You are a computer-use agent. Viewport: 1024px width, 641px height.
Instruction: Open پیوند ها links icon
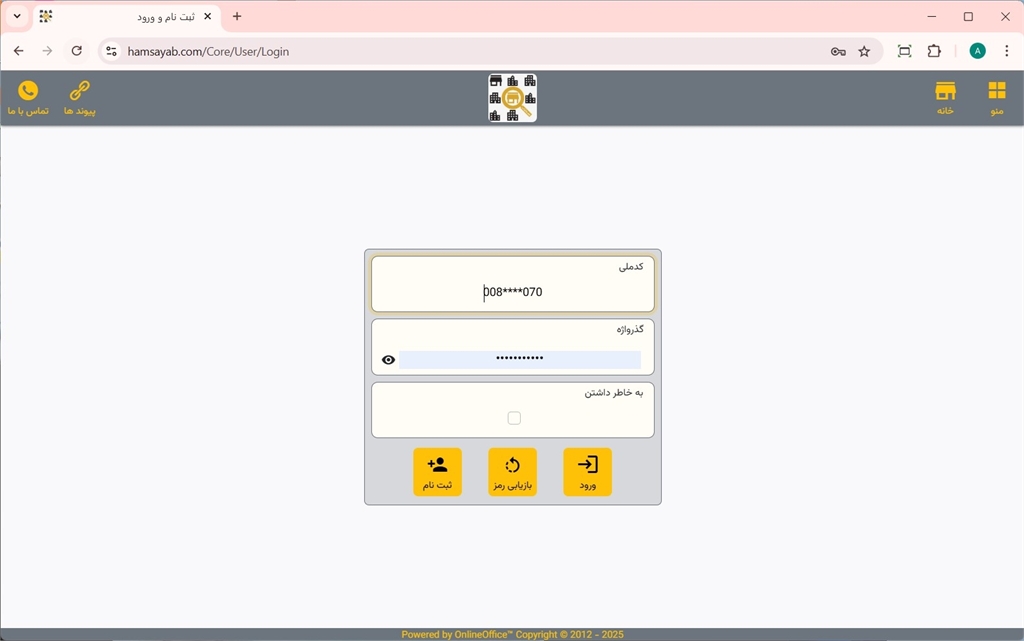click(79, 97)
